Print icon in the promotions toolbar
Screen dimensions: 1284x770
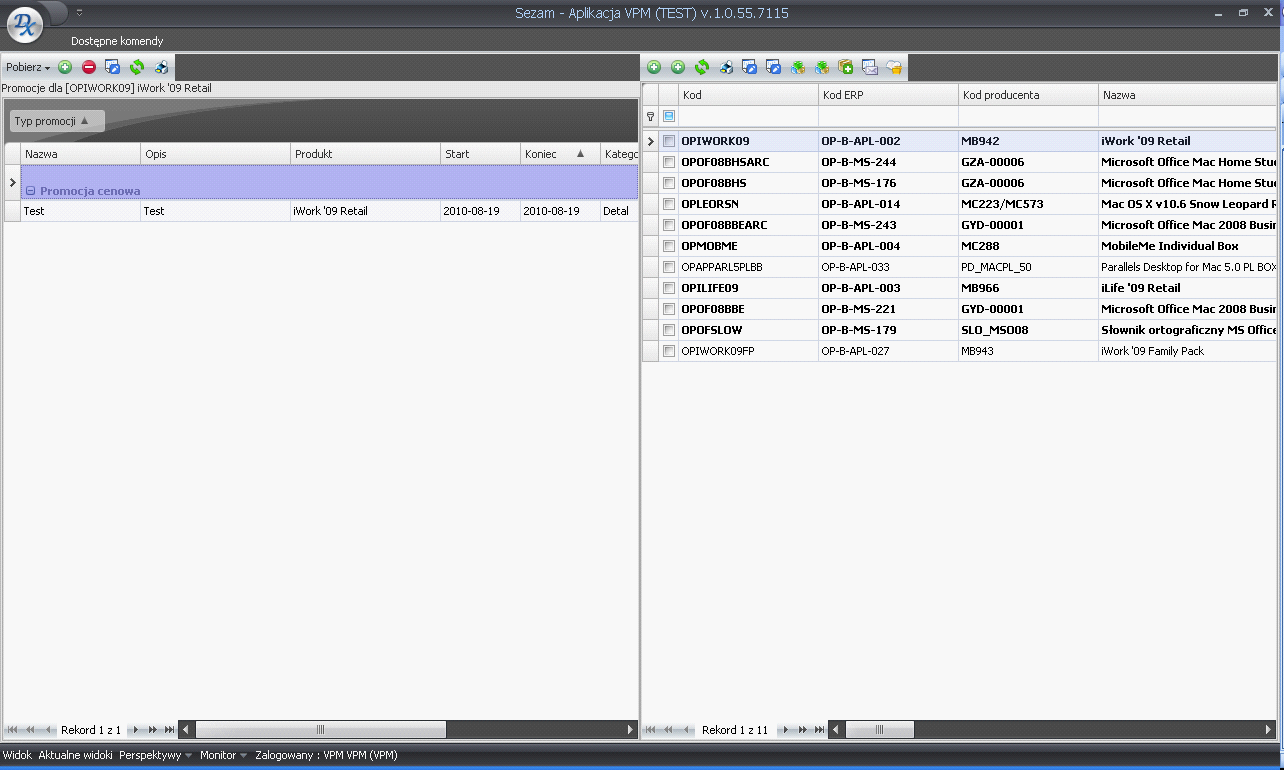(161, 67)
